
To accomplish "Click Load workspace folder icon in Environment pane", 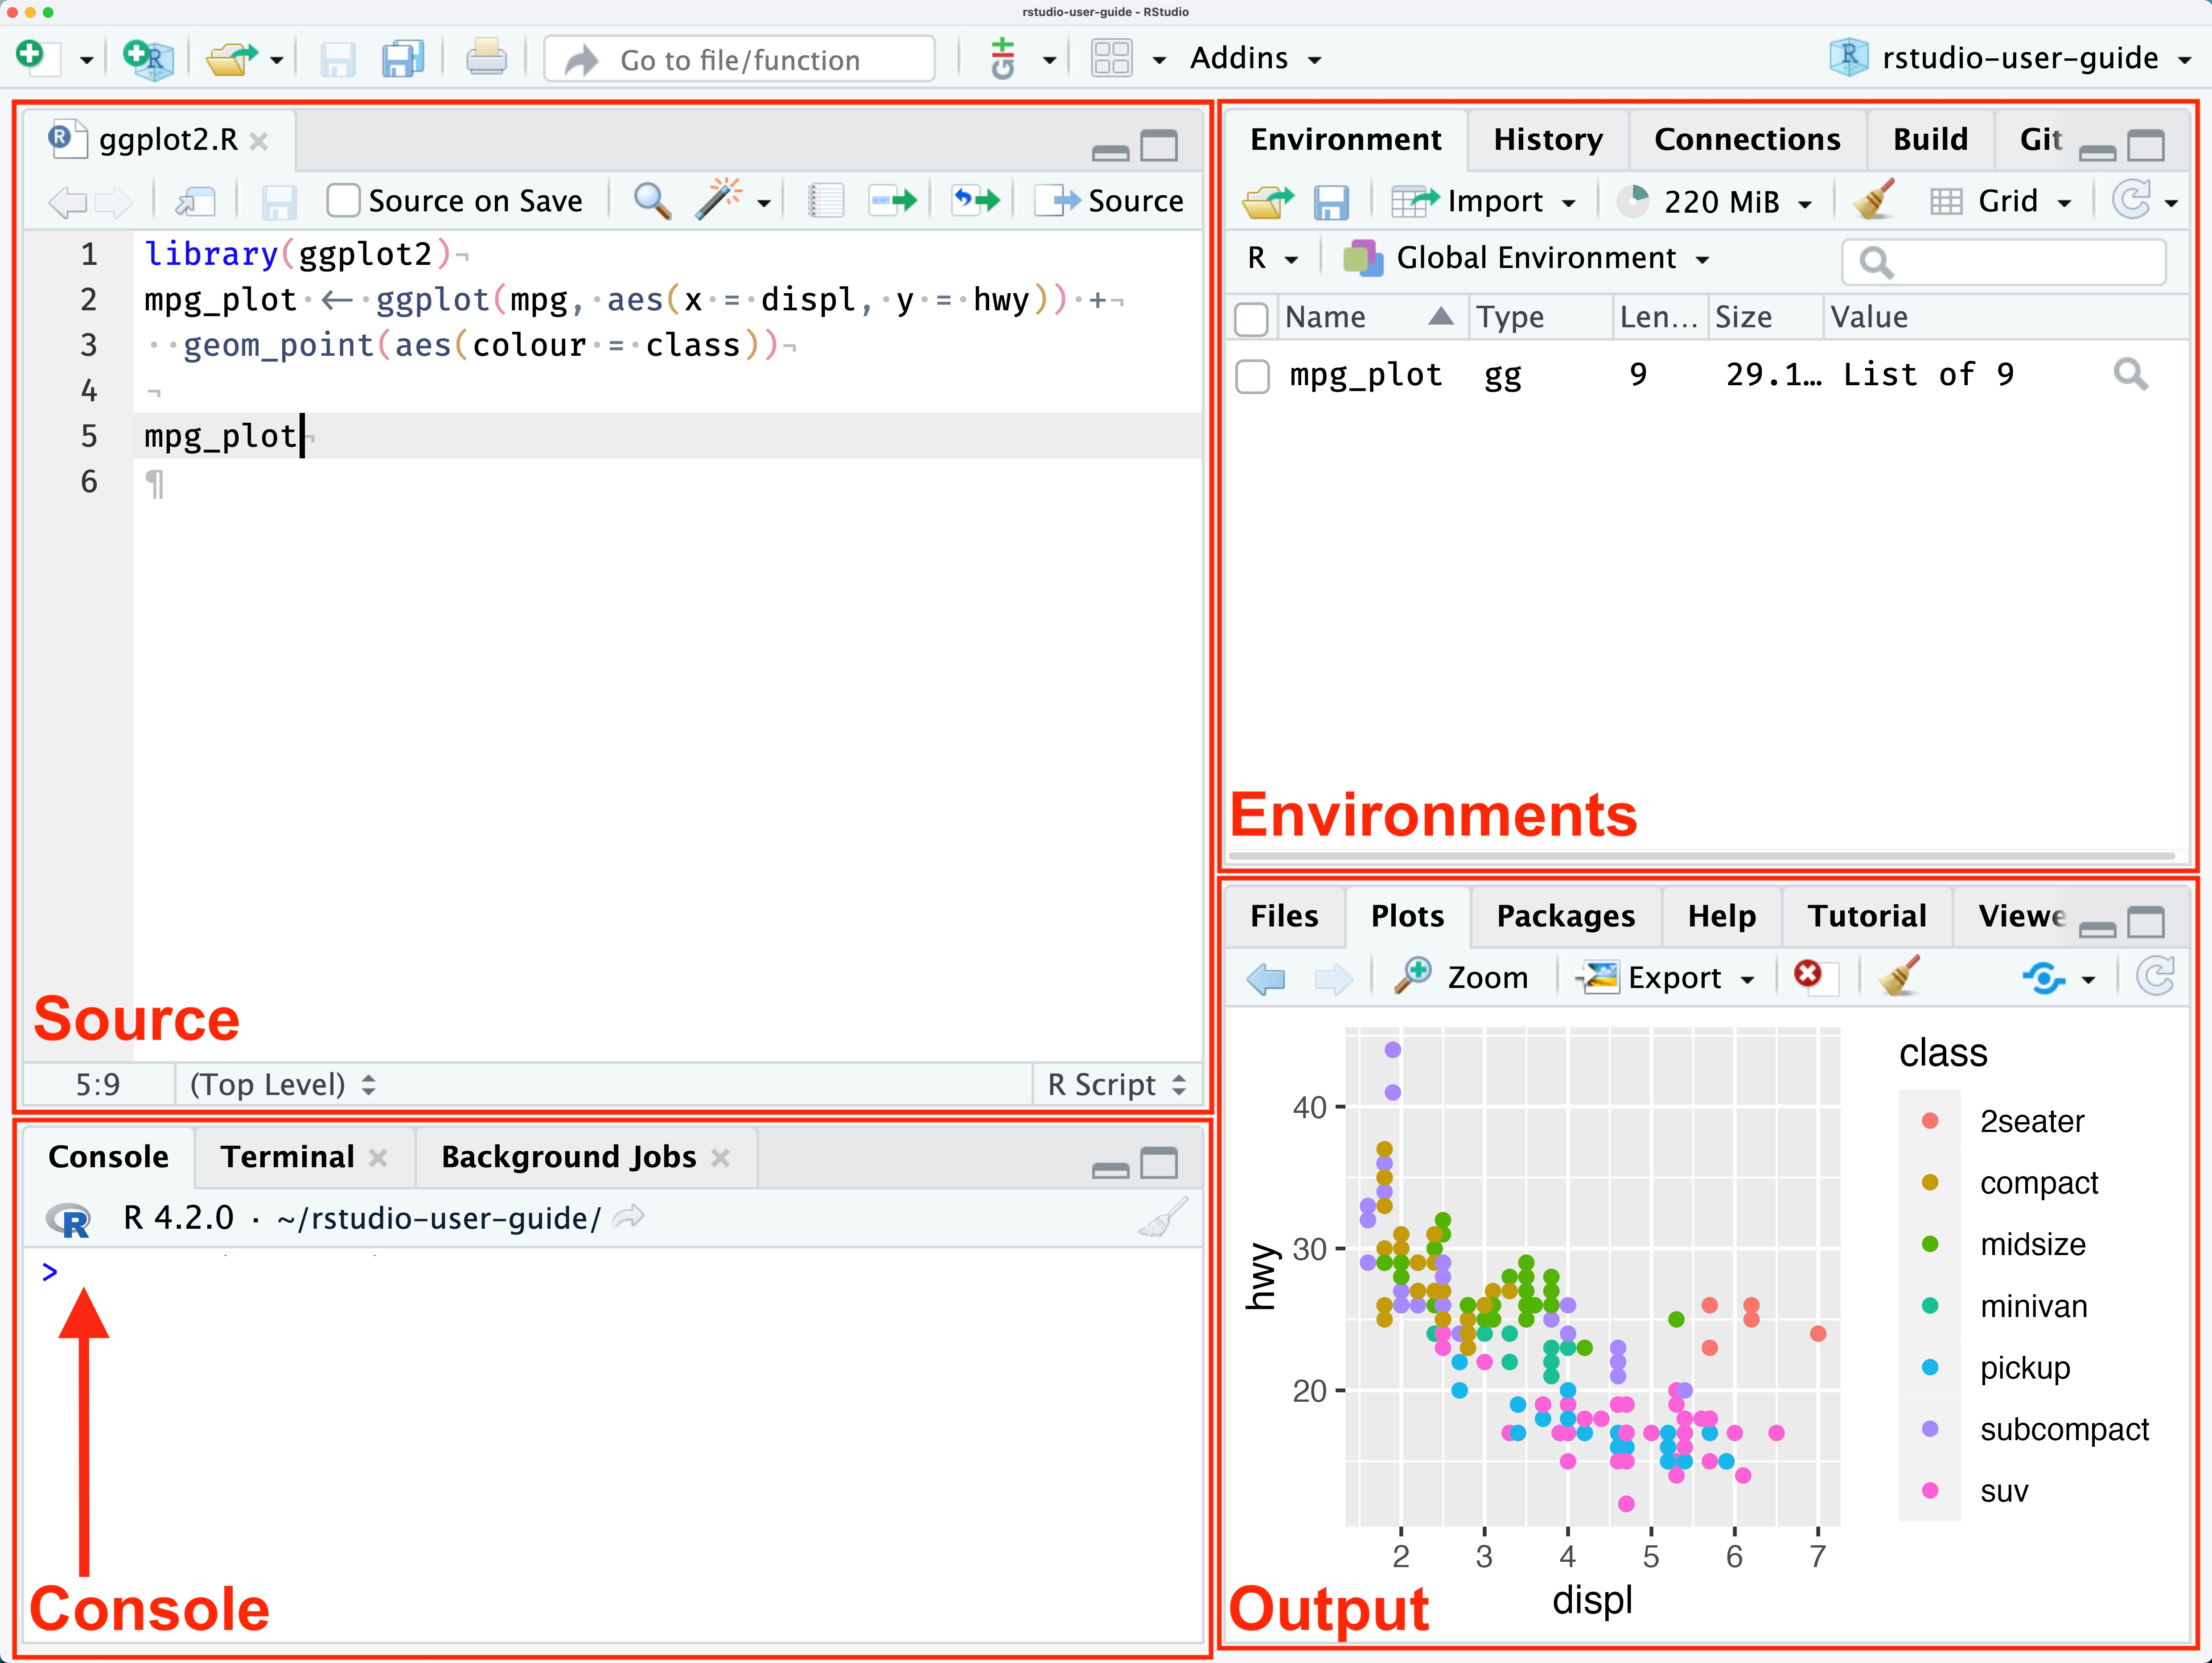I will 1268,202.
